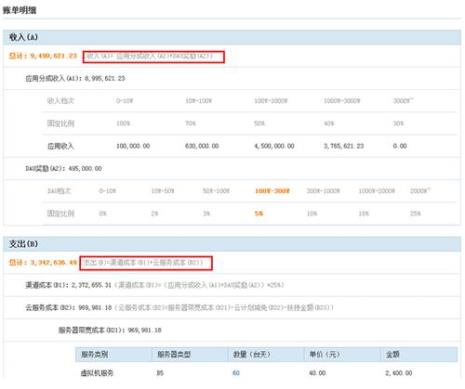Viewport: 465px width, 389px height.
Task: Click the 账单明细 page heading
Action: click(20, 10)
